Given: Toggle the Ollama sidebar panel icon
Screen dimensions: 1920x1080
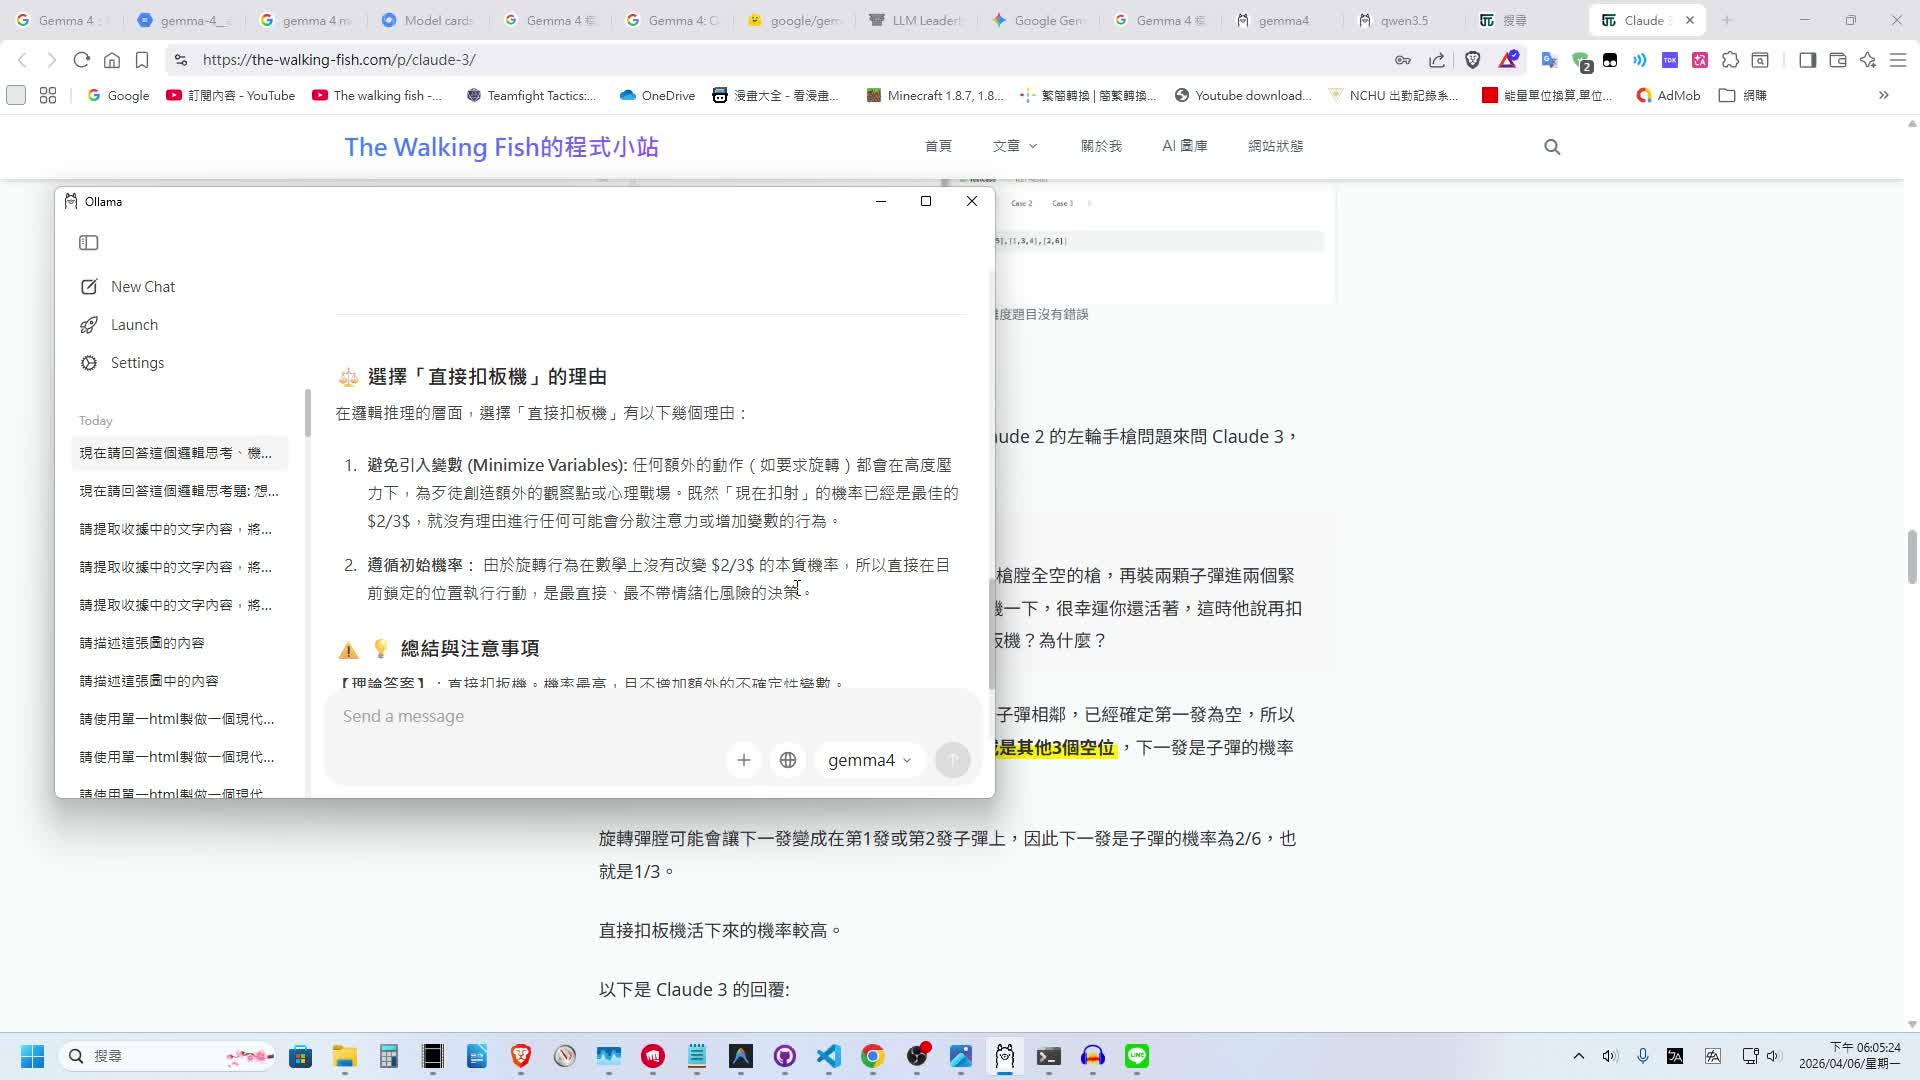Looking at the screenshot, I should pyautogui.click(x=89, y=243).
